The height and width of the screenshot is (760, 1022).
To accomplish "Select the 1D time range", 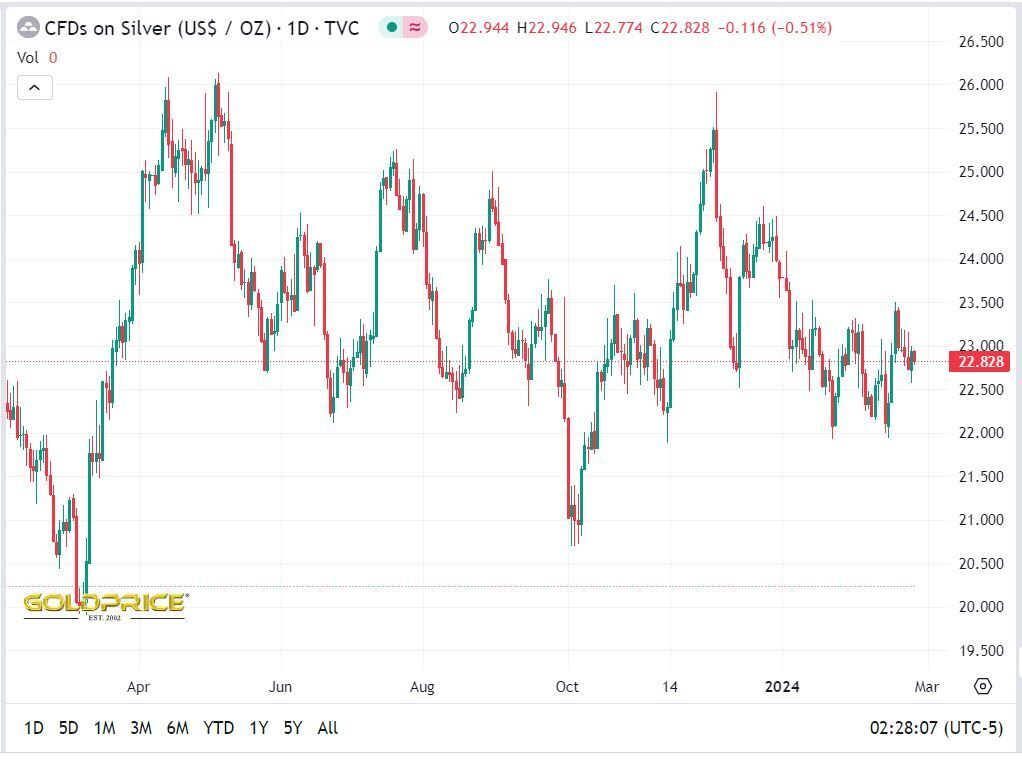I will coord(33,728).
